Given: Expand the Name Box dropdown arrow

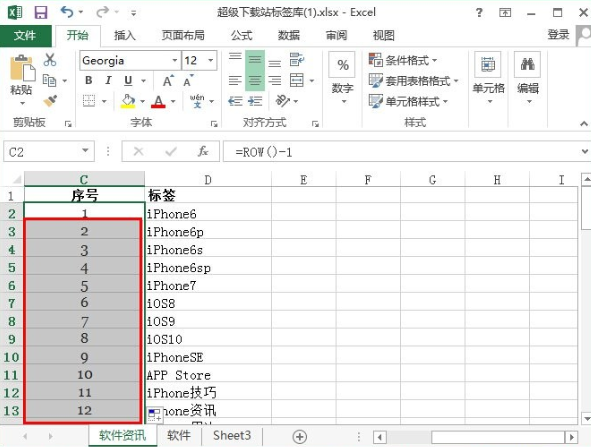Looking at the screenshot, I should click(x=86, y=151).
